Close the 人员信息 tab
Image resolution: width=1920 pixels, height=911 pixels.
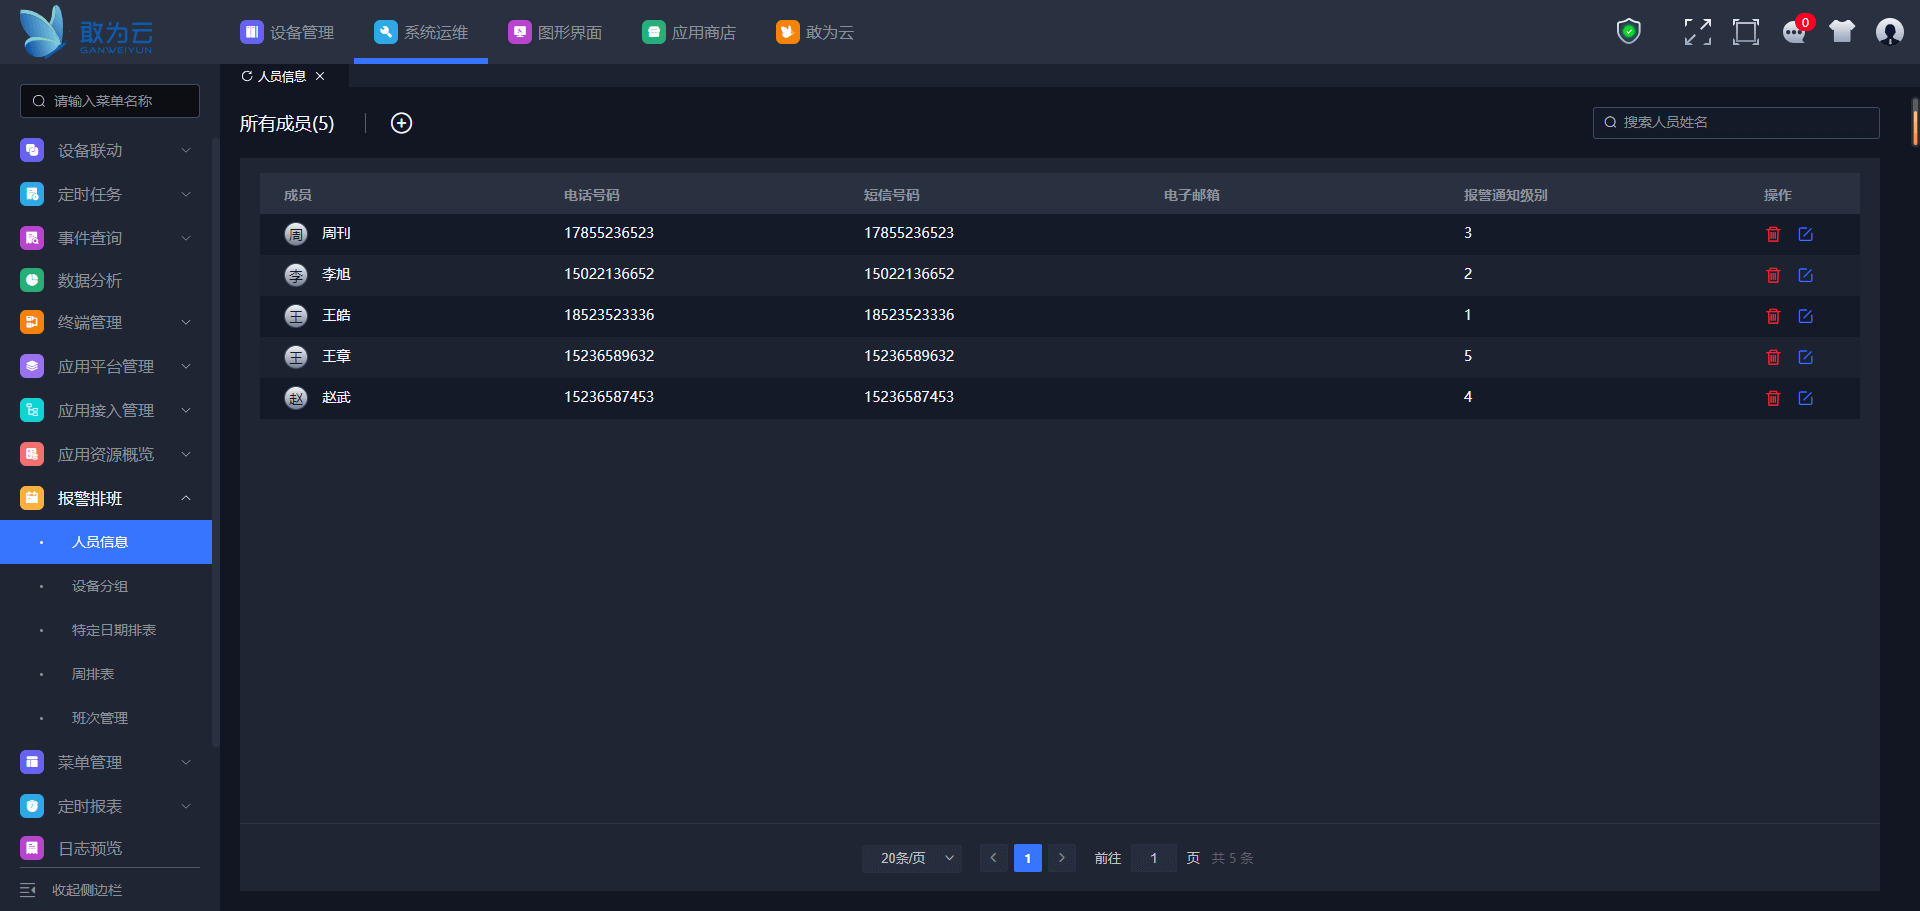point(320,76)
